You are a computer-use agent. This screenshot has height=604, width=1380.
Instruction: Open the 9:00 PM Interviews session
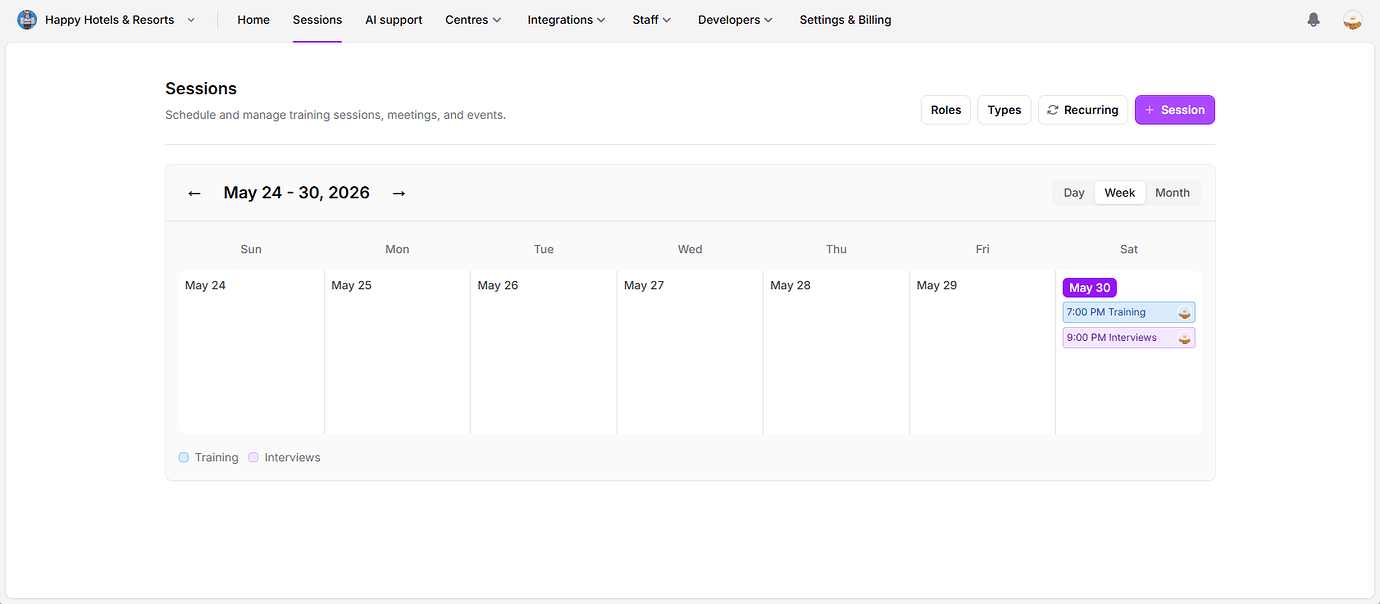pos(1129,338)
